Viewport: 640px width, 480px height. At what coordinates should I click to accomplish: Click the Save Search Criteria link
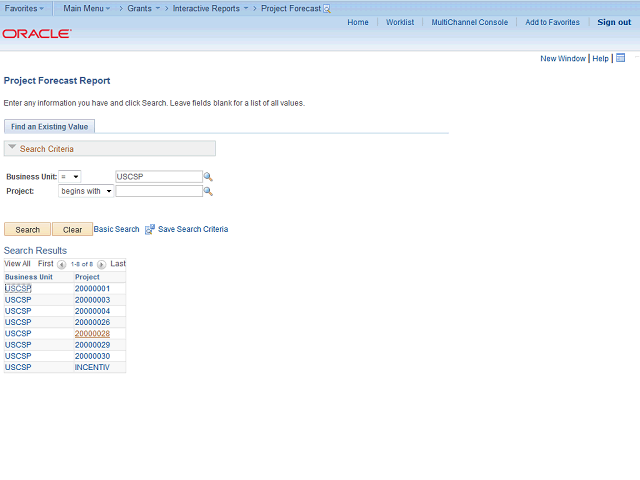193,229
